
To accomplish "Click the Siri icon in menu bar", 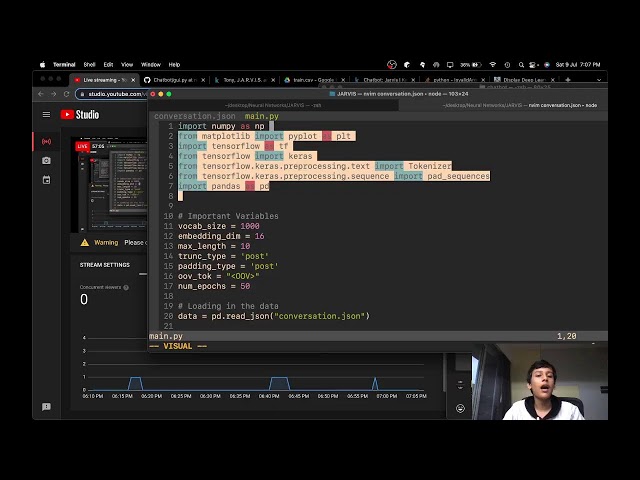I will point(547,64).
